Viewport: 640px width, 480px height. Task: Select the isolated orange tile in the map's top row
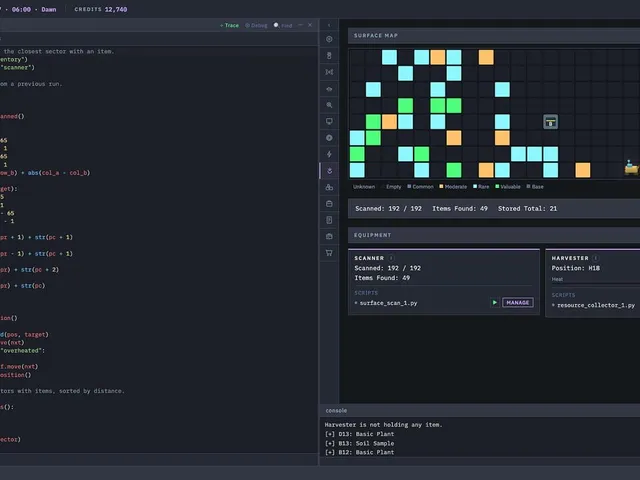click(x=486, y=57)
